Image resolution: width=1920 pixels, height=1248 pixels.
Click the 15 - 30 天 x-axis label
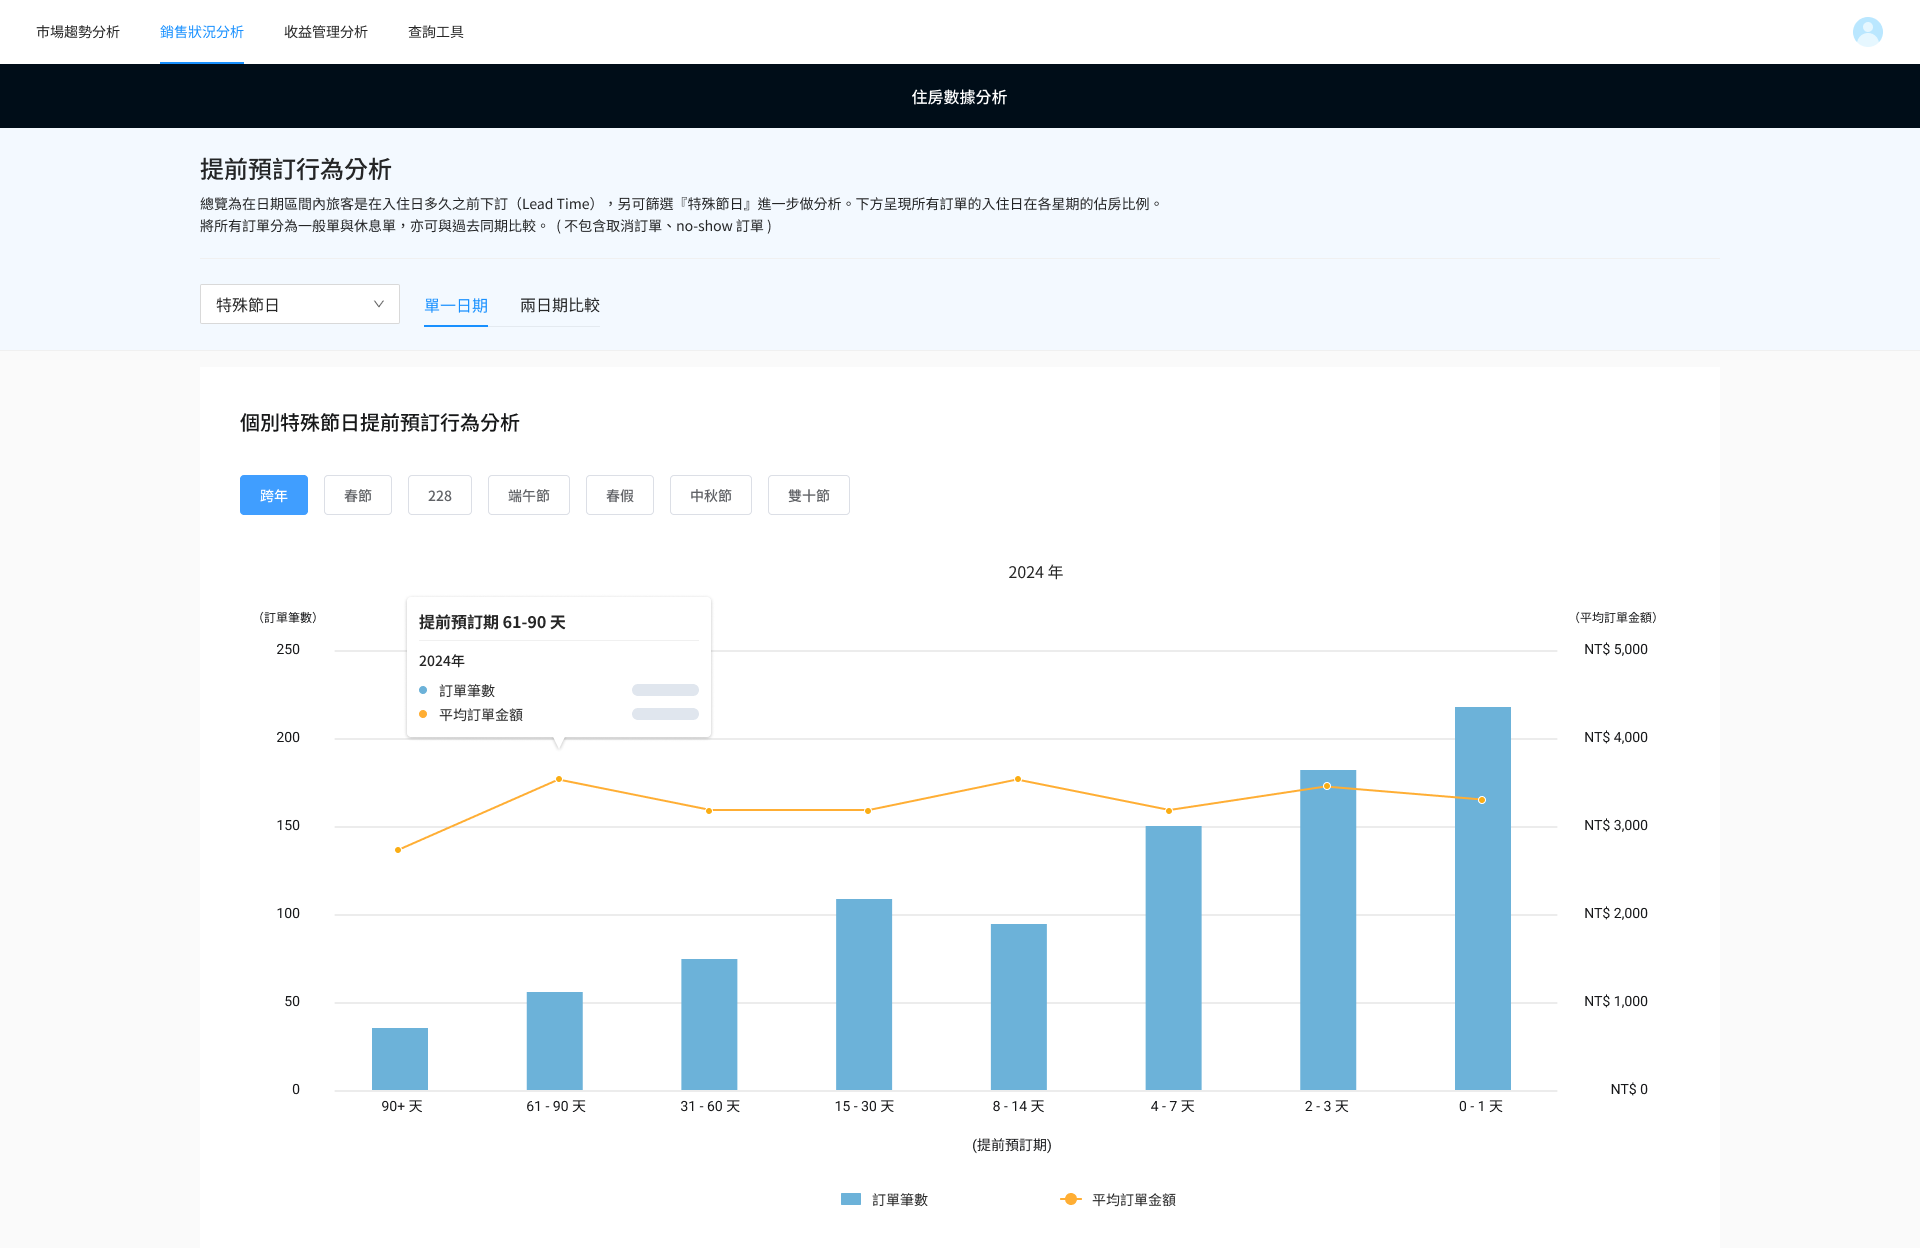(x=864, y=1106)
